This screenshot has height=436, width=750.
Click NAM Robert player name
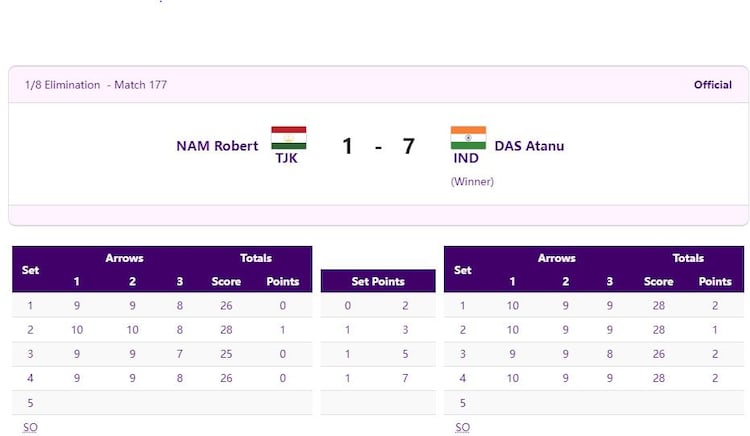pyautogui.click(x=217, y=146)
